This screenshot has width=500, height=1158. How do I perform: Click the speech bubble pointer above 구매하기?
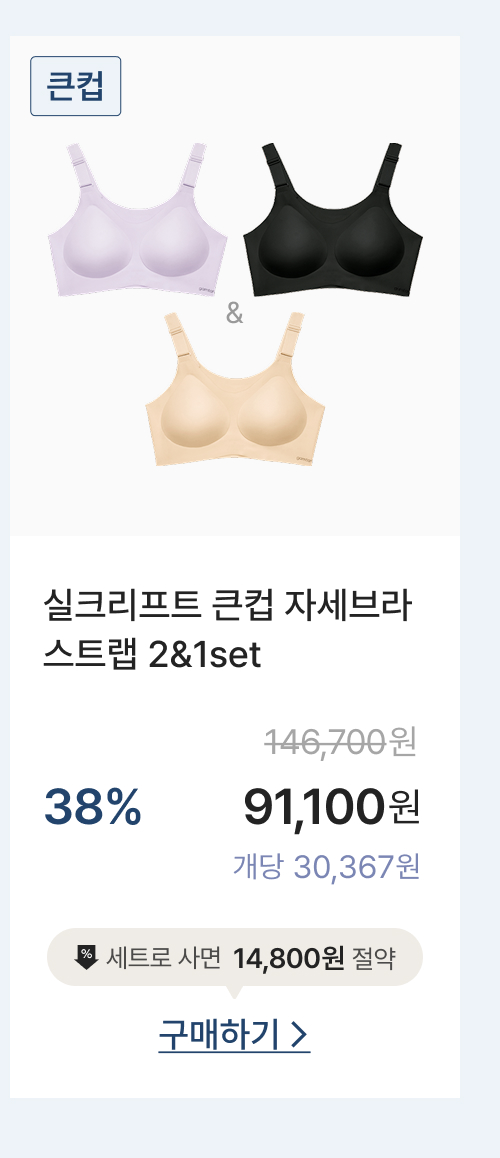click(x=235, y=992)
